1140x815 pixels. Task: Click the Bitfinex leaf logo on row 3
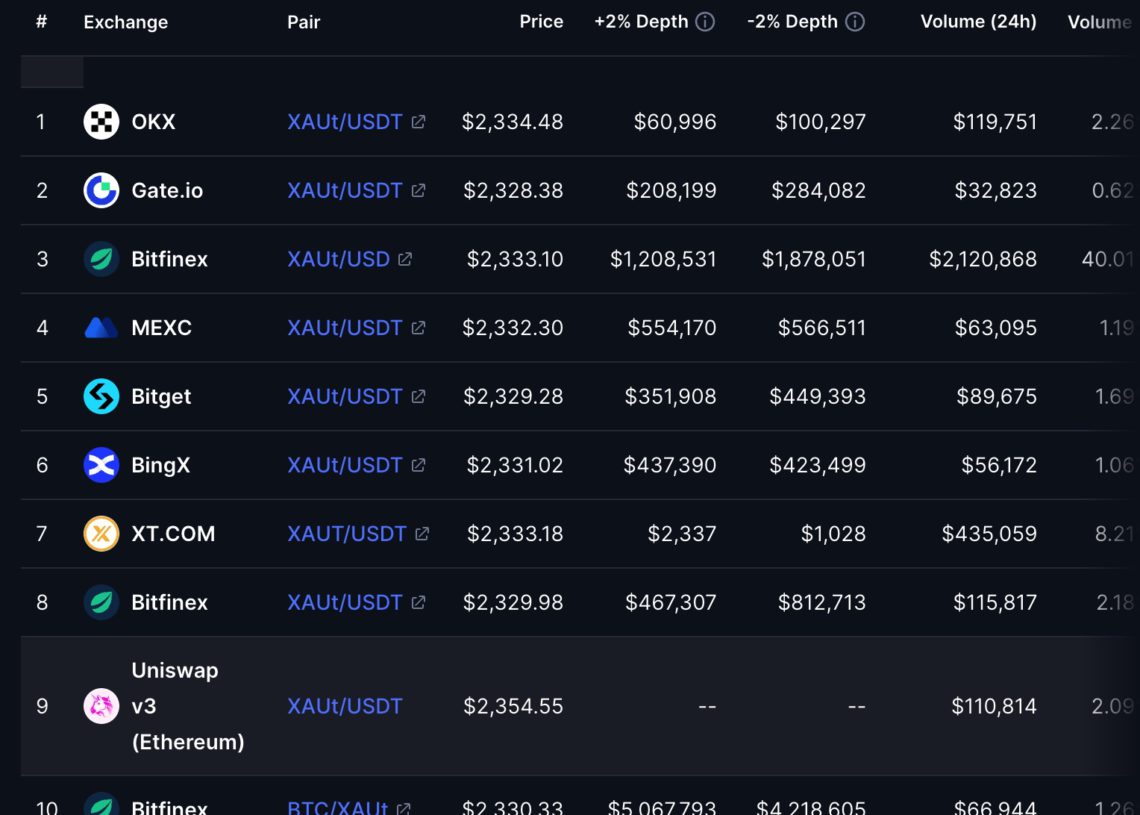100,258
